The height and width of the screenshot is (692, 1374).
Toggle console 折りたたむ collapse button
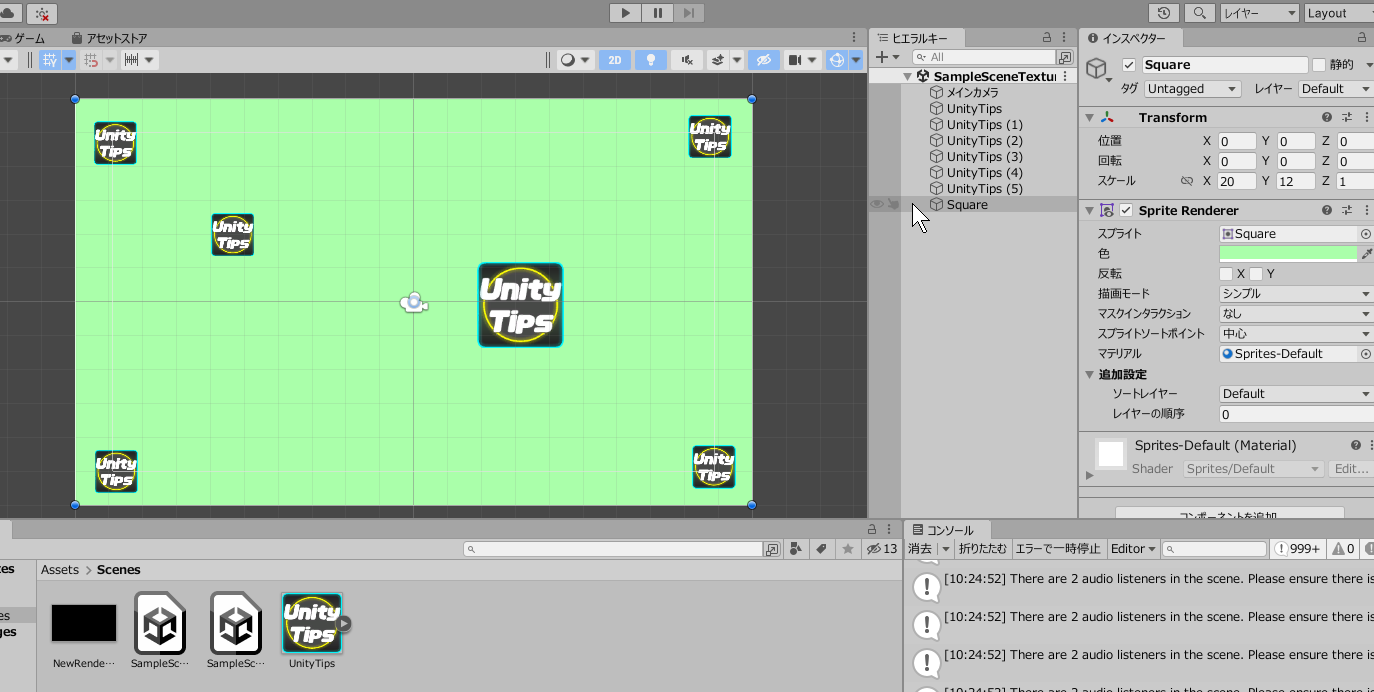click(x=982, y=549)
